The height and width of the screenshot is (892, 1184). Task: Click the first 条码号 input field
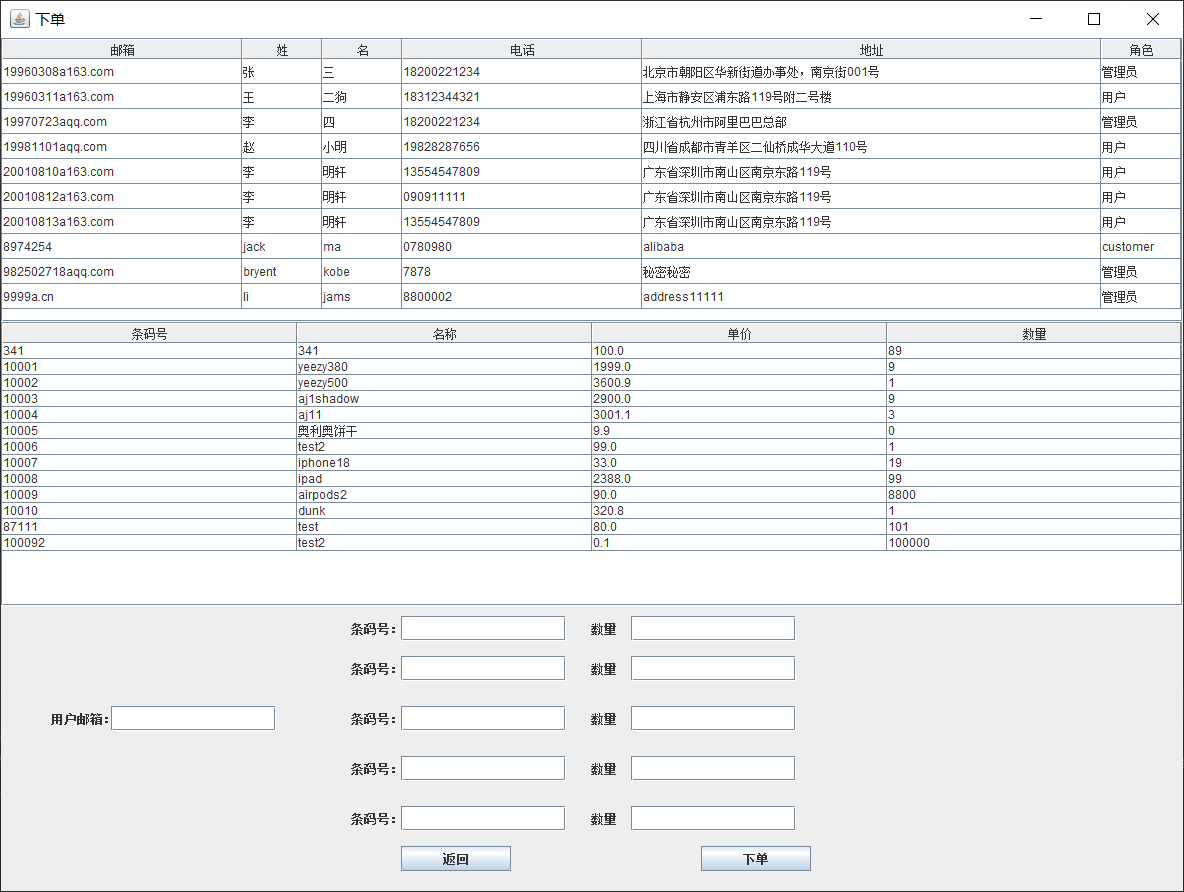482,627
